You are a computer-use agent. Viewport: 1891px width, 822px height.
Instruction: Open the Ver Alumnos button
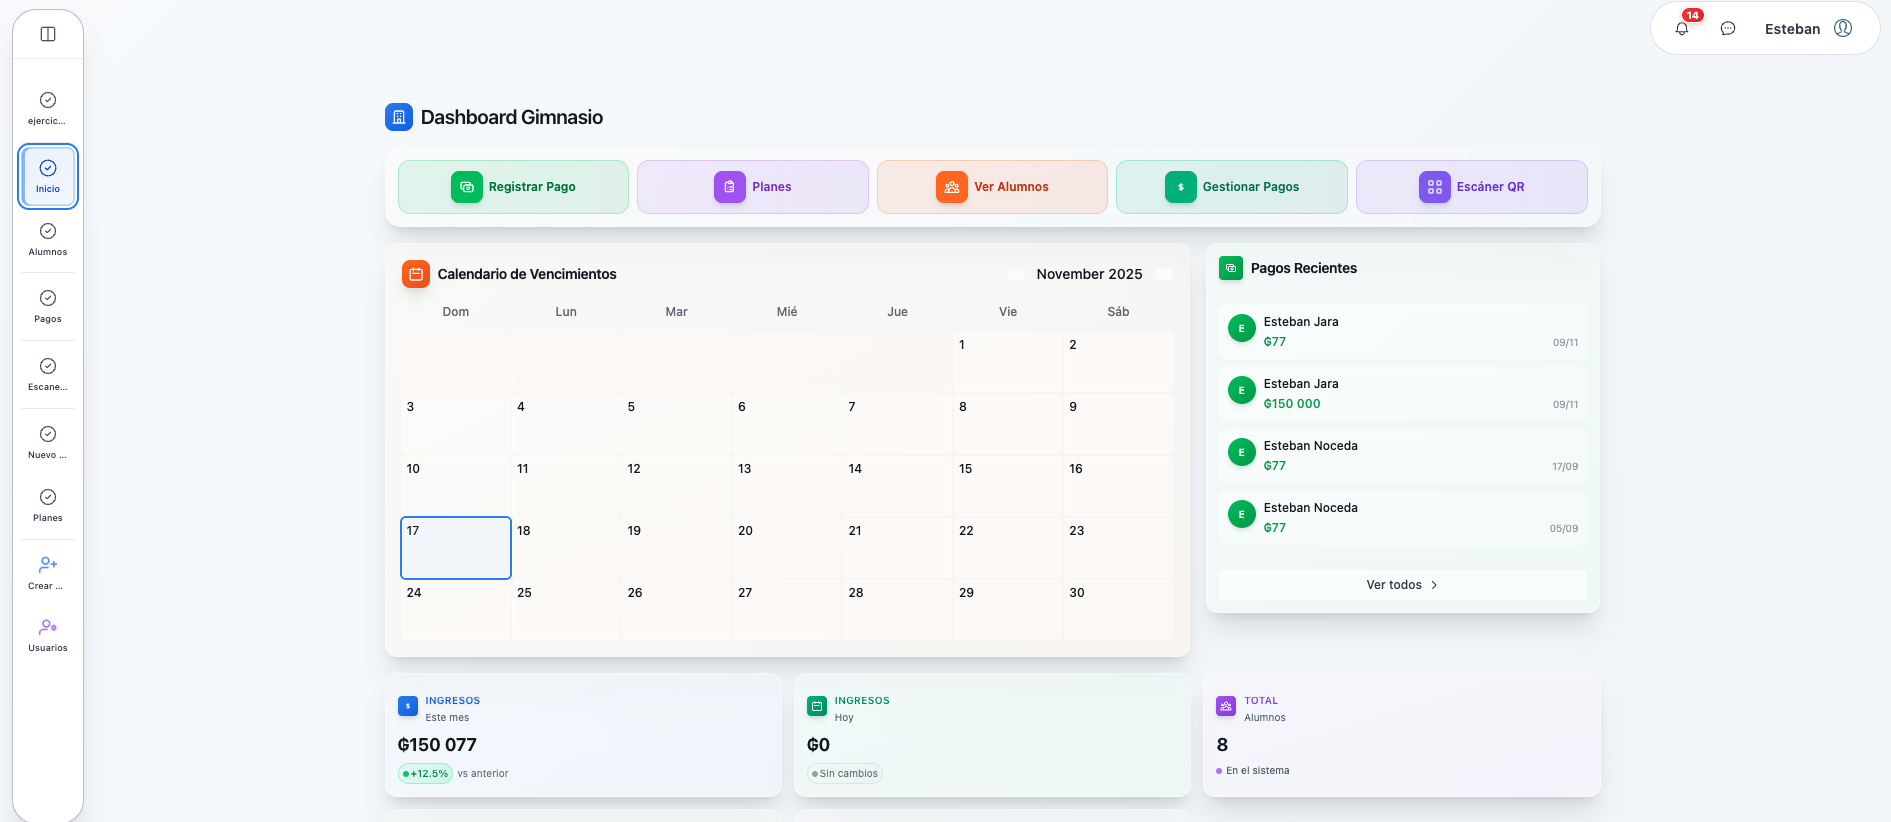pyautogui.click(x=992, y=187)
